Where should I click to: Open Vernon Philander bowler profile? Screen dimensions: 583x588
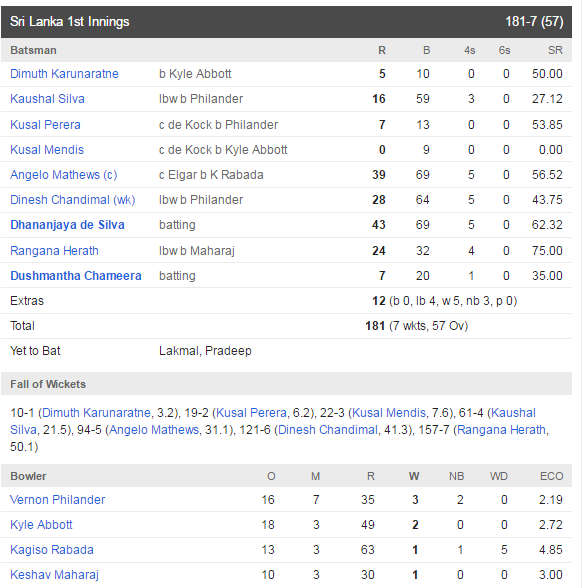pyautogui.click(x=57, y=500)
